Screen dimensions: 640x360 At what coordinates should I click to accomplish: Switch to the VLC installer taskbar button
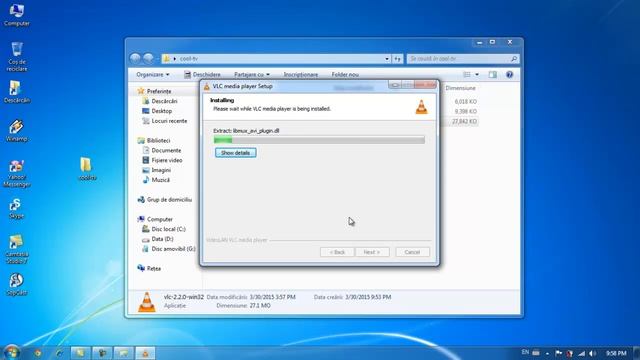pyautogui.click(x=145, y=353)
